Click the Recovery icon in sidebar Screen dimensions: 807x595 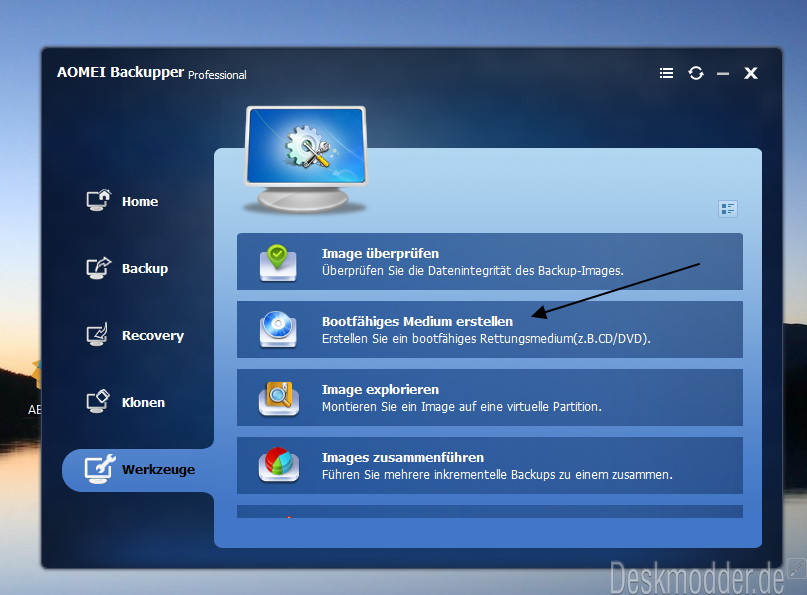(x=97, y=335)
